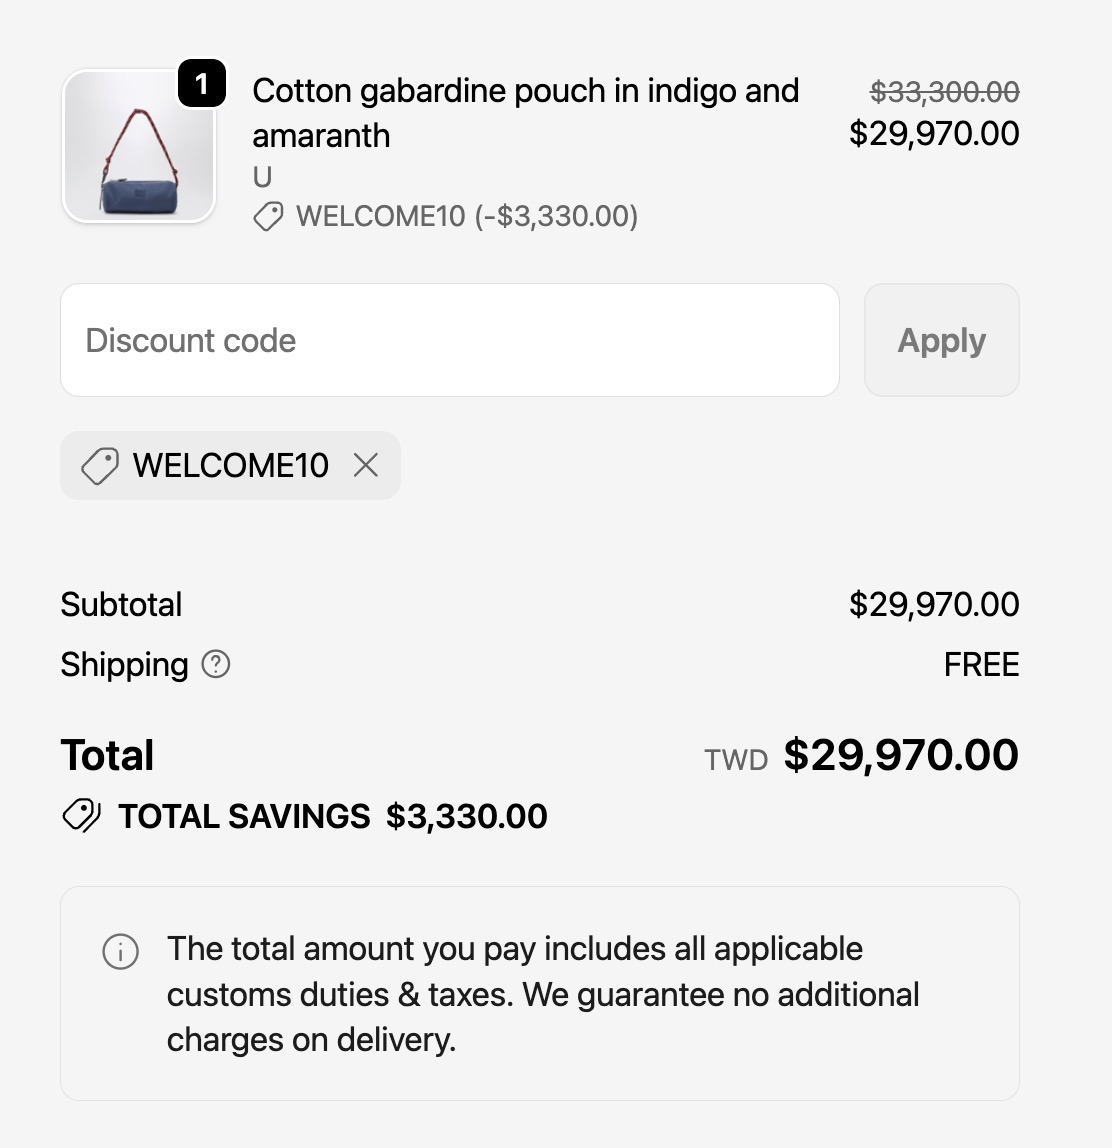
Task: Click the quantity badge showing 1
Action: (x=201, y=83)
